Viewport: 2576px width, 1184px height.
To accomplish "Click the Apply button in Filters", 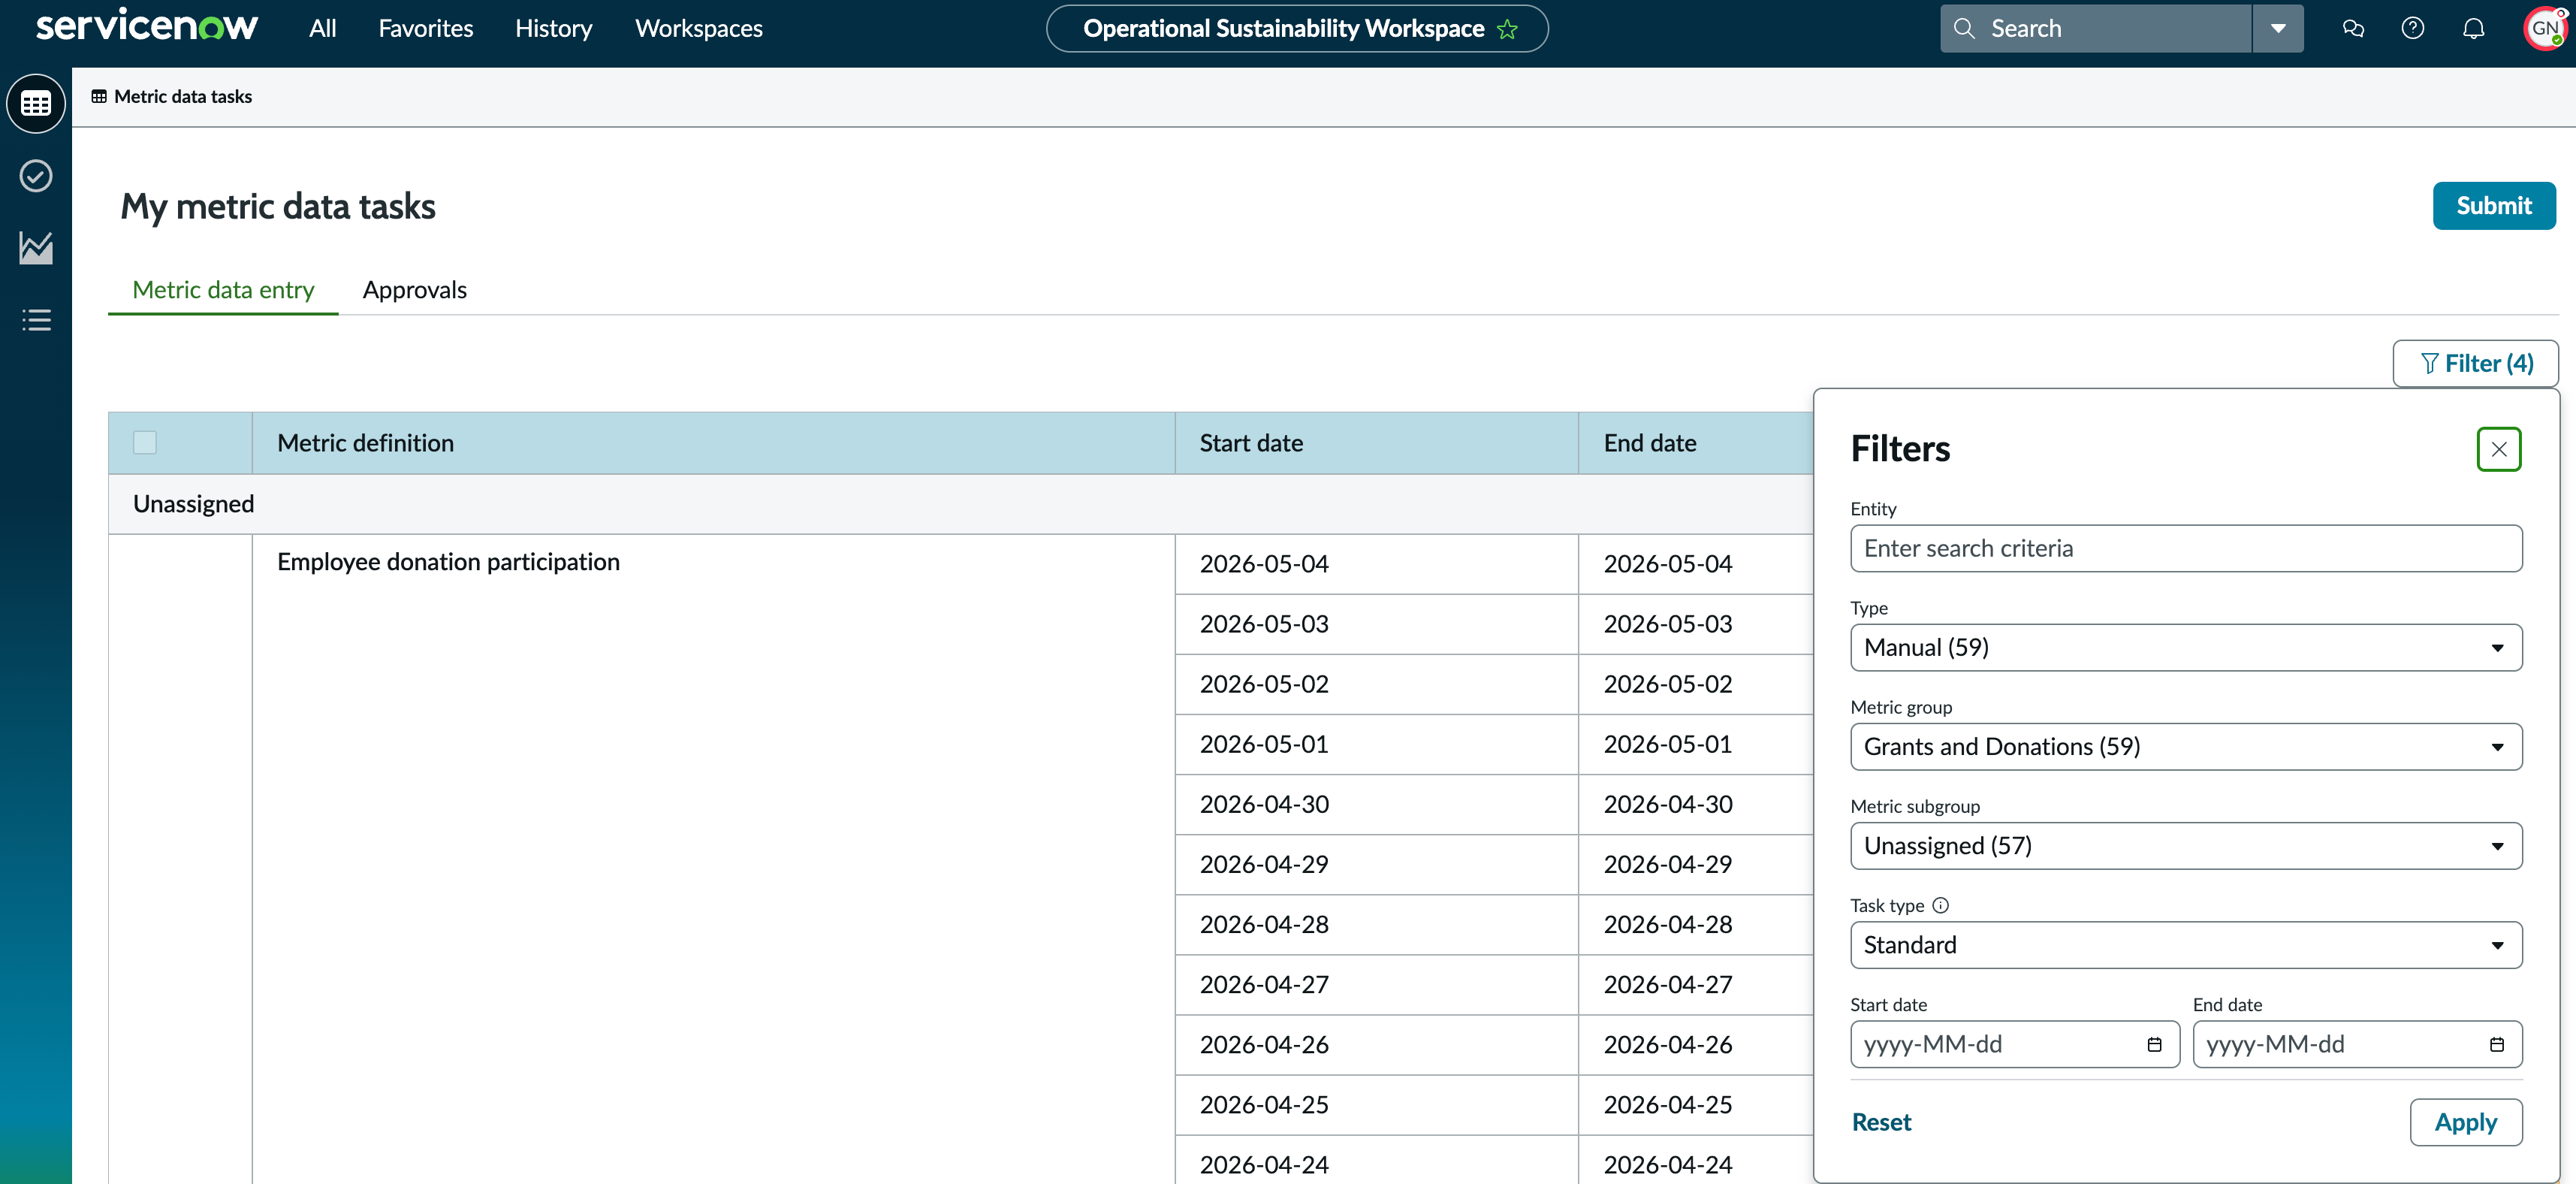I will pyautogui.click(x=2466, y=1122).
